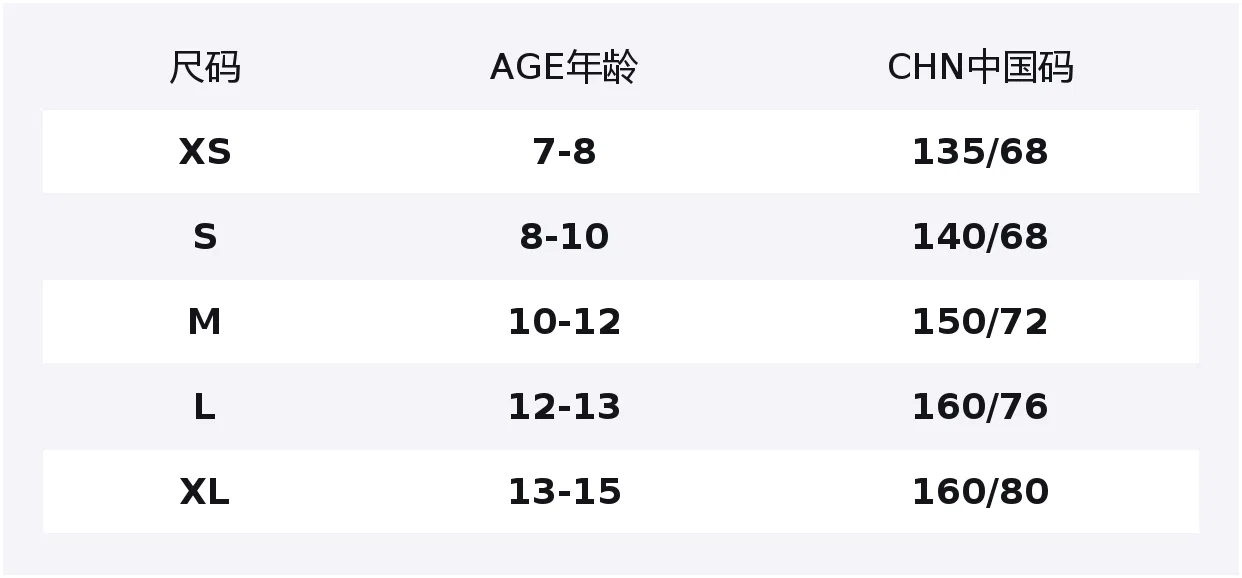Click the AGE年龄 column header
This screenshot has width=1242, height=578.
pos(564,68)
